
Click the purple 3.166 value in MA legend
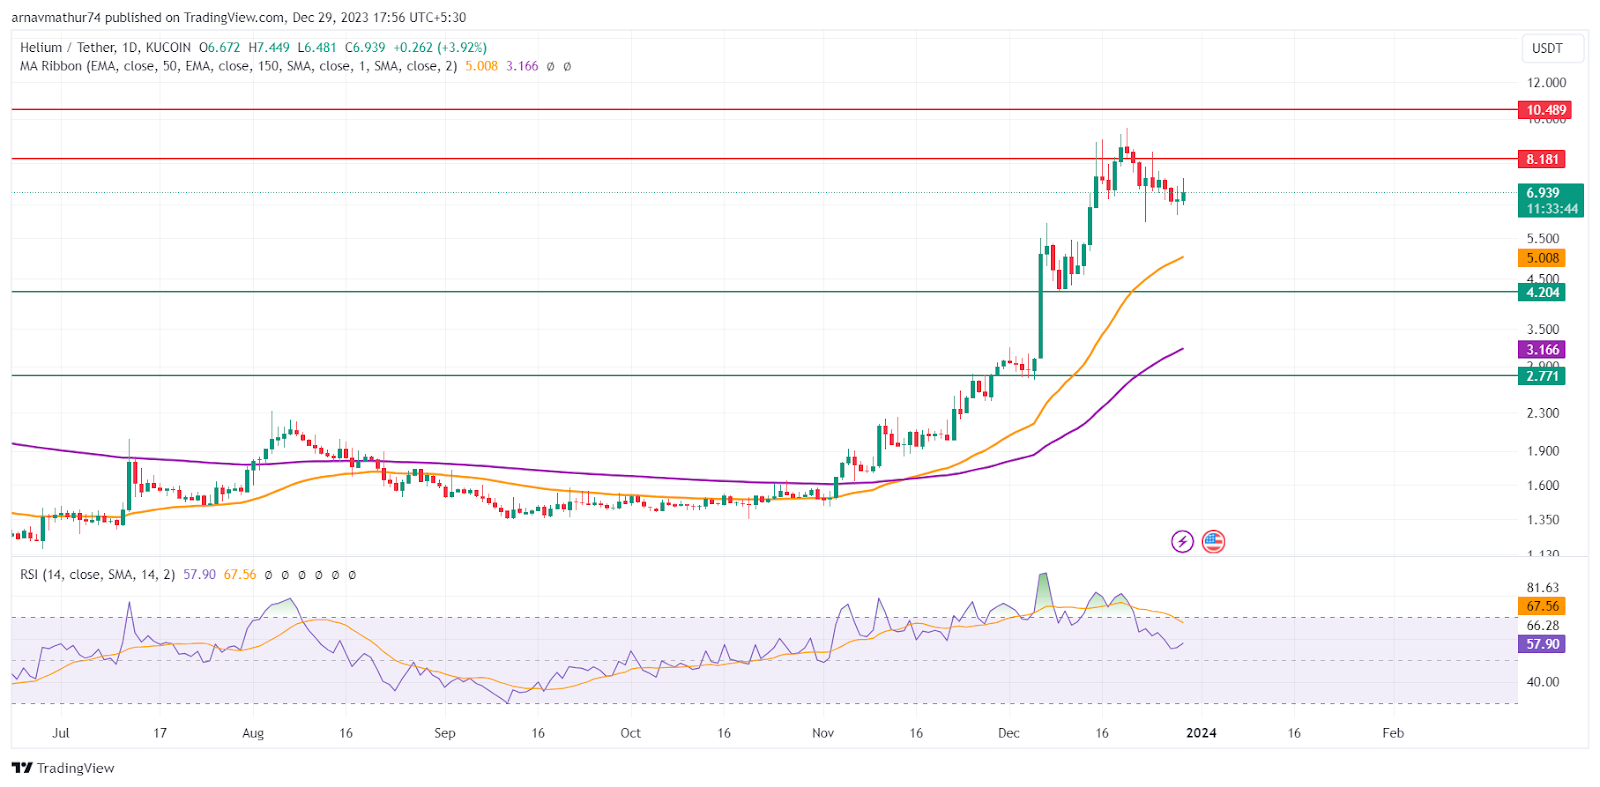click(522, 66)
